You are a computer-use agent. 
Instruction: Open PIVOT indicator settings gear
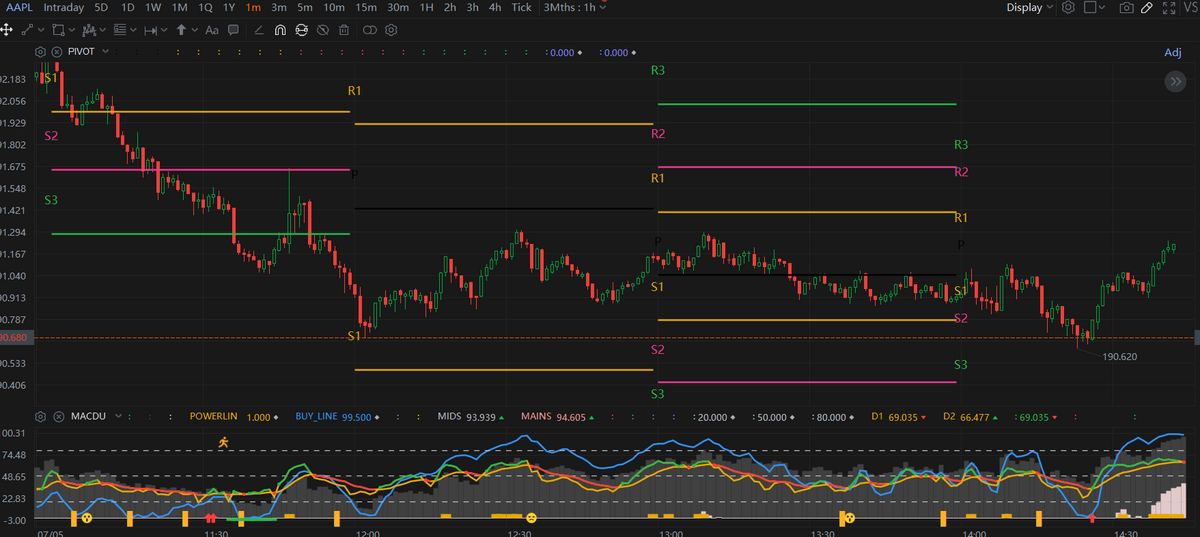pyautogui.click(x=40, y=52)
